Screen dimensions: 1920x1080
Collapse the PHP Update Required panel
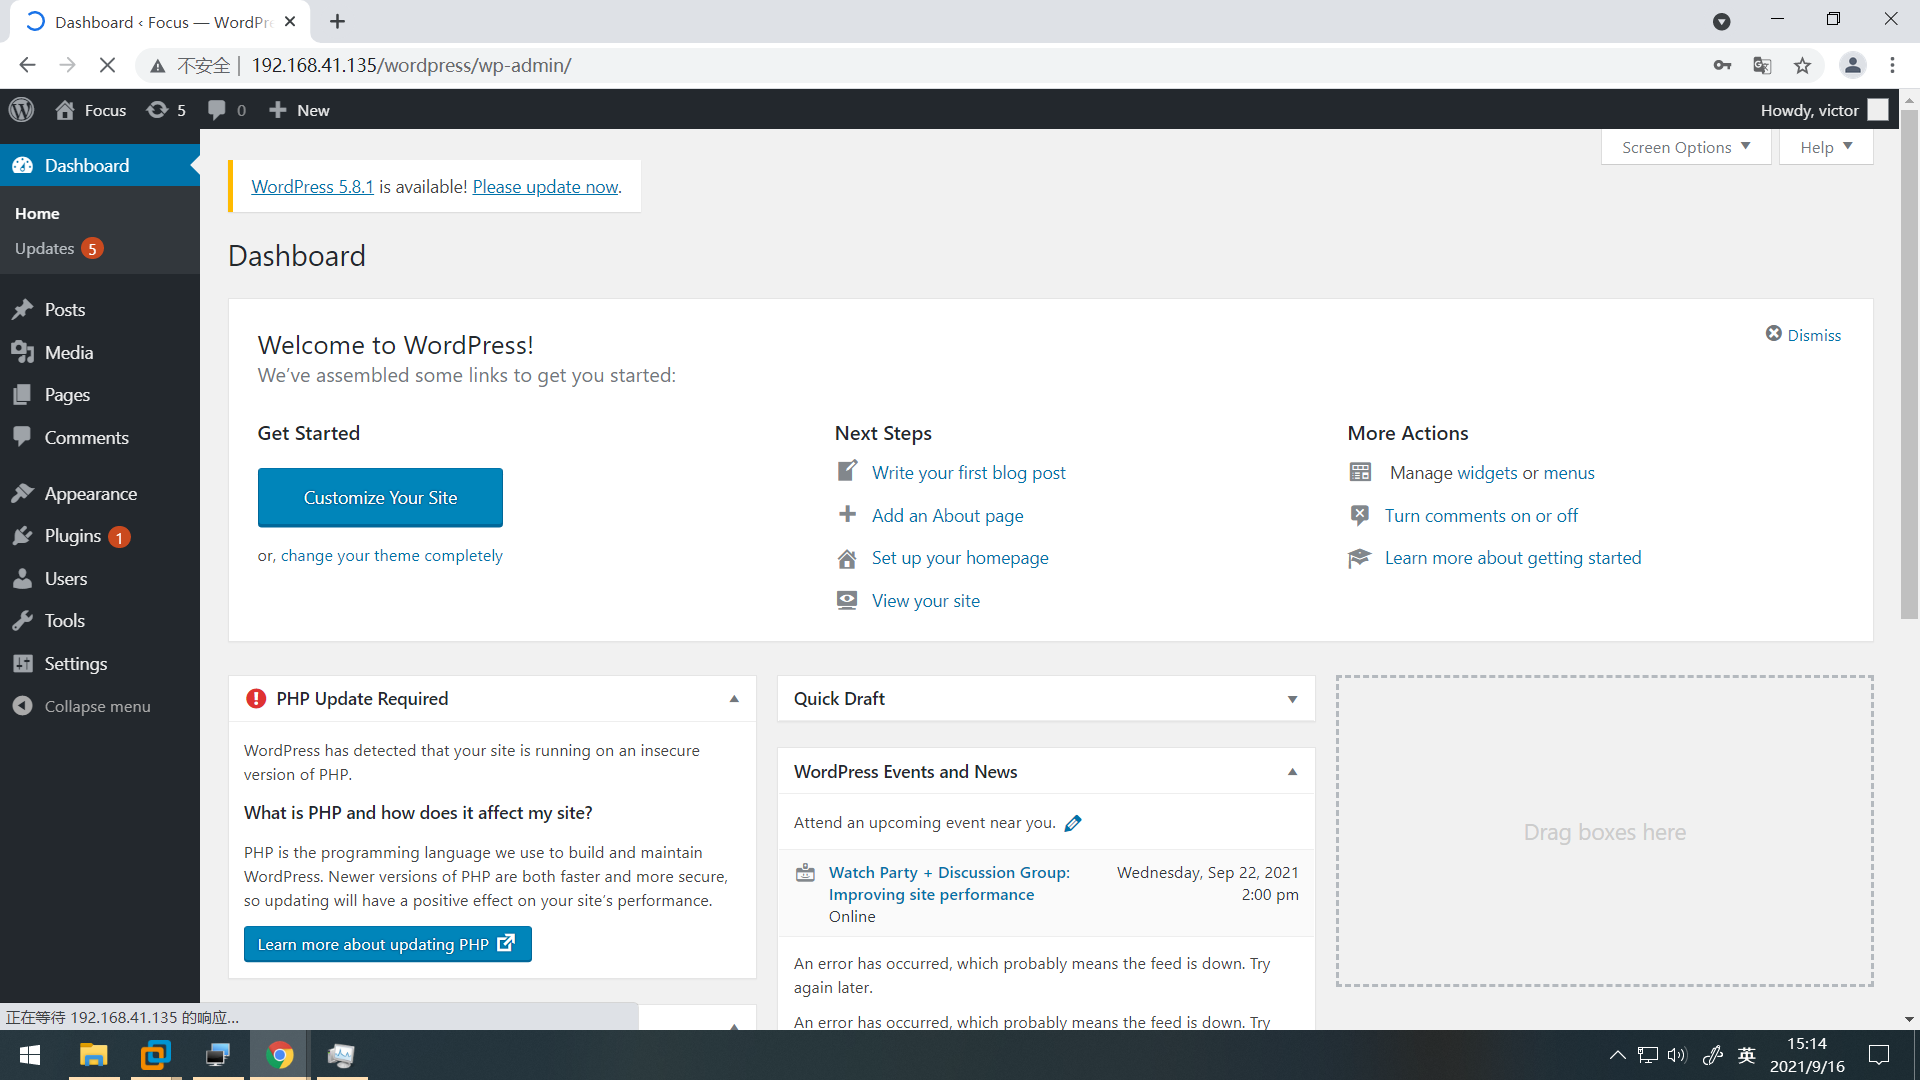[x=734, y=699]
